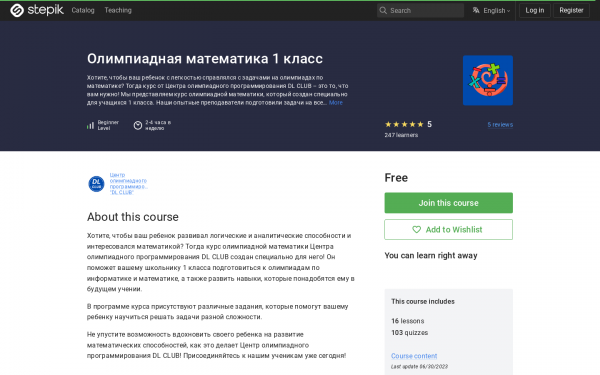The width and height of the screenshot is (600, 375).
Task: Click the five-star rating
Action: pyautogui.click(x=404, y=124)
